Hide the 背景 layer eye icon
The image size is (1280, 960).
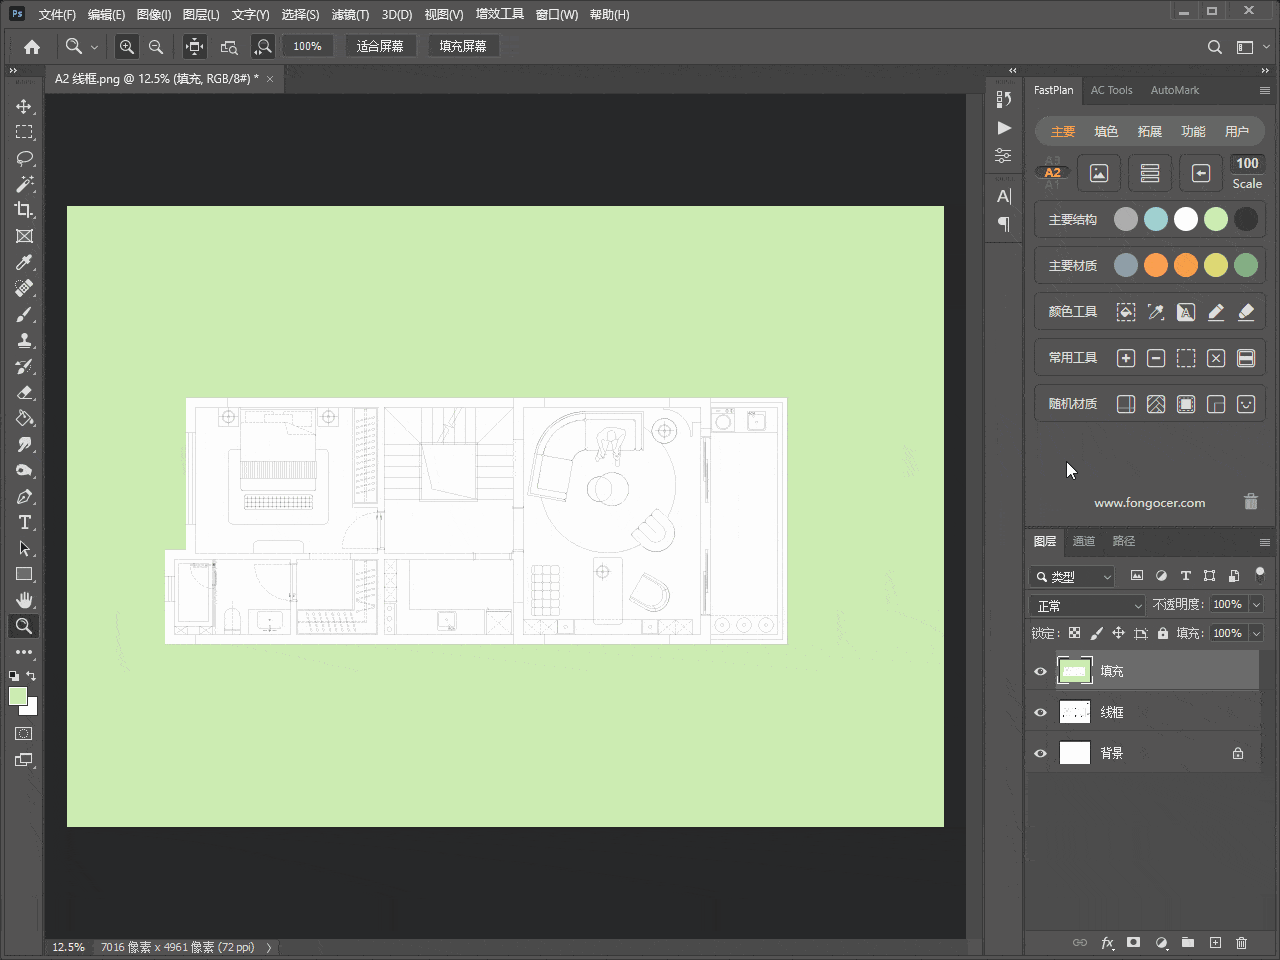tap(1040, 753)
